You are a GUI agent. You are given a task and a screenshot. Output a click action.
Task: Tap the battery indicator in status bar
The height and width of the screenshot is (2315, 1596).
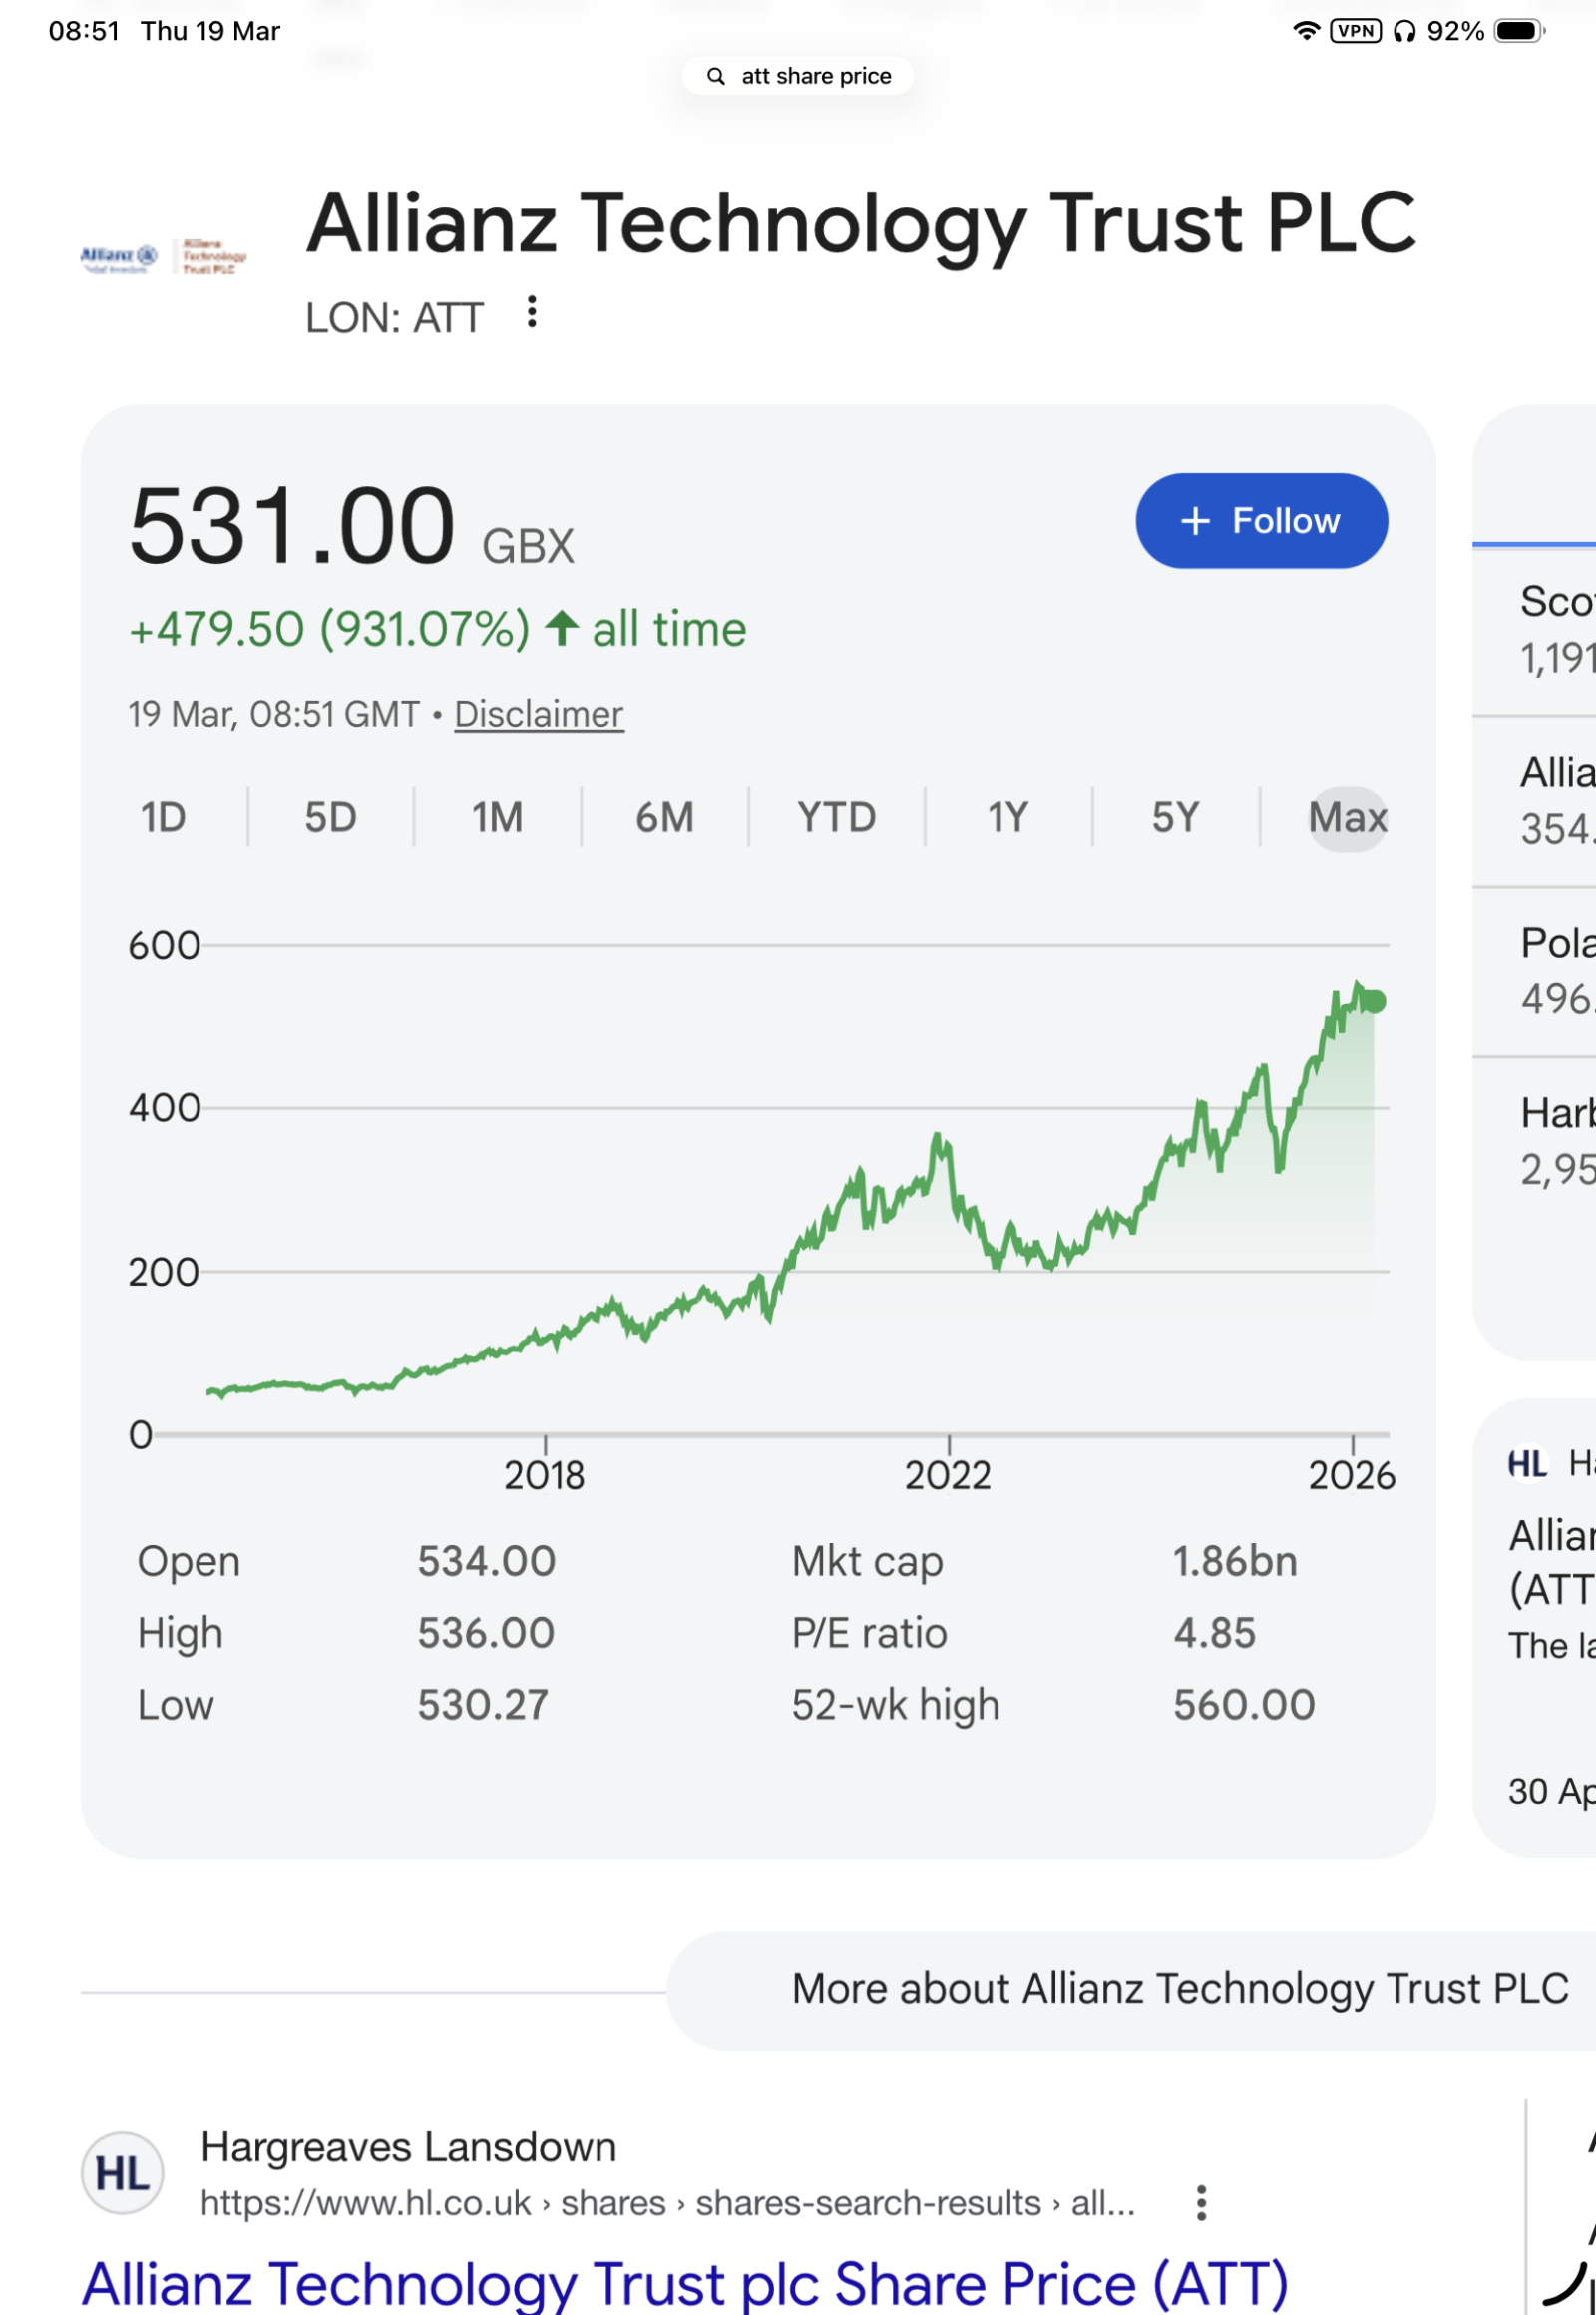point(1518,31)
